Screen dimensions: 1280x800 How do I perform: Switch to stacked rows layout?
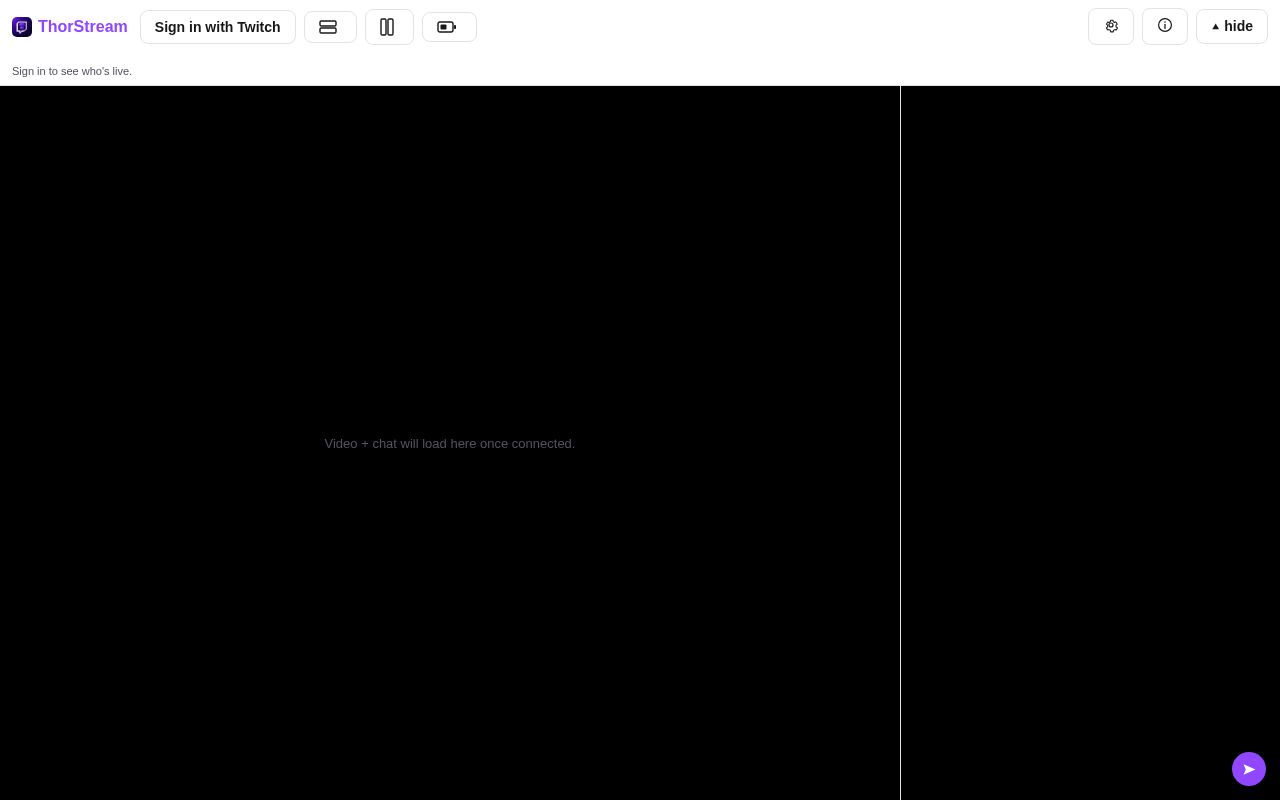(330, 27)
